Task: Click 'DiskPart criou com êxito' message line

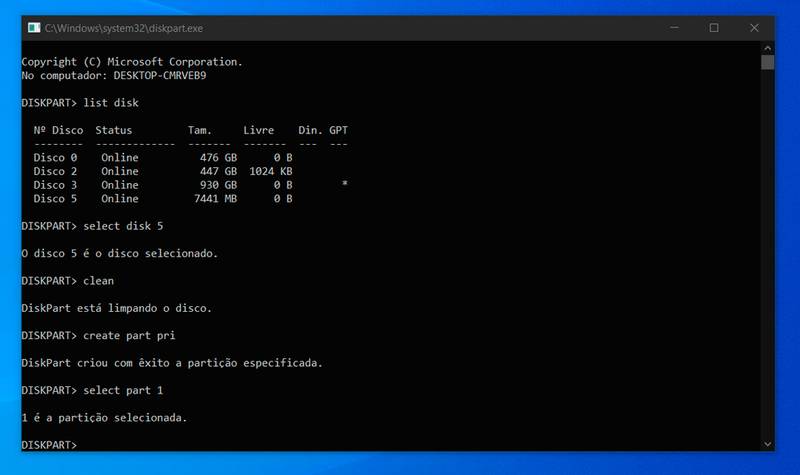Action: [x=172, y=363]
